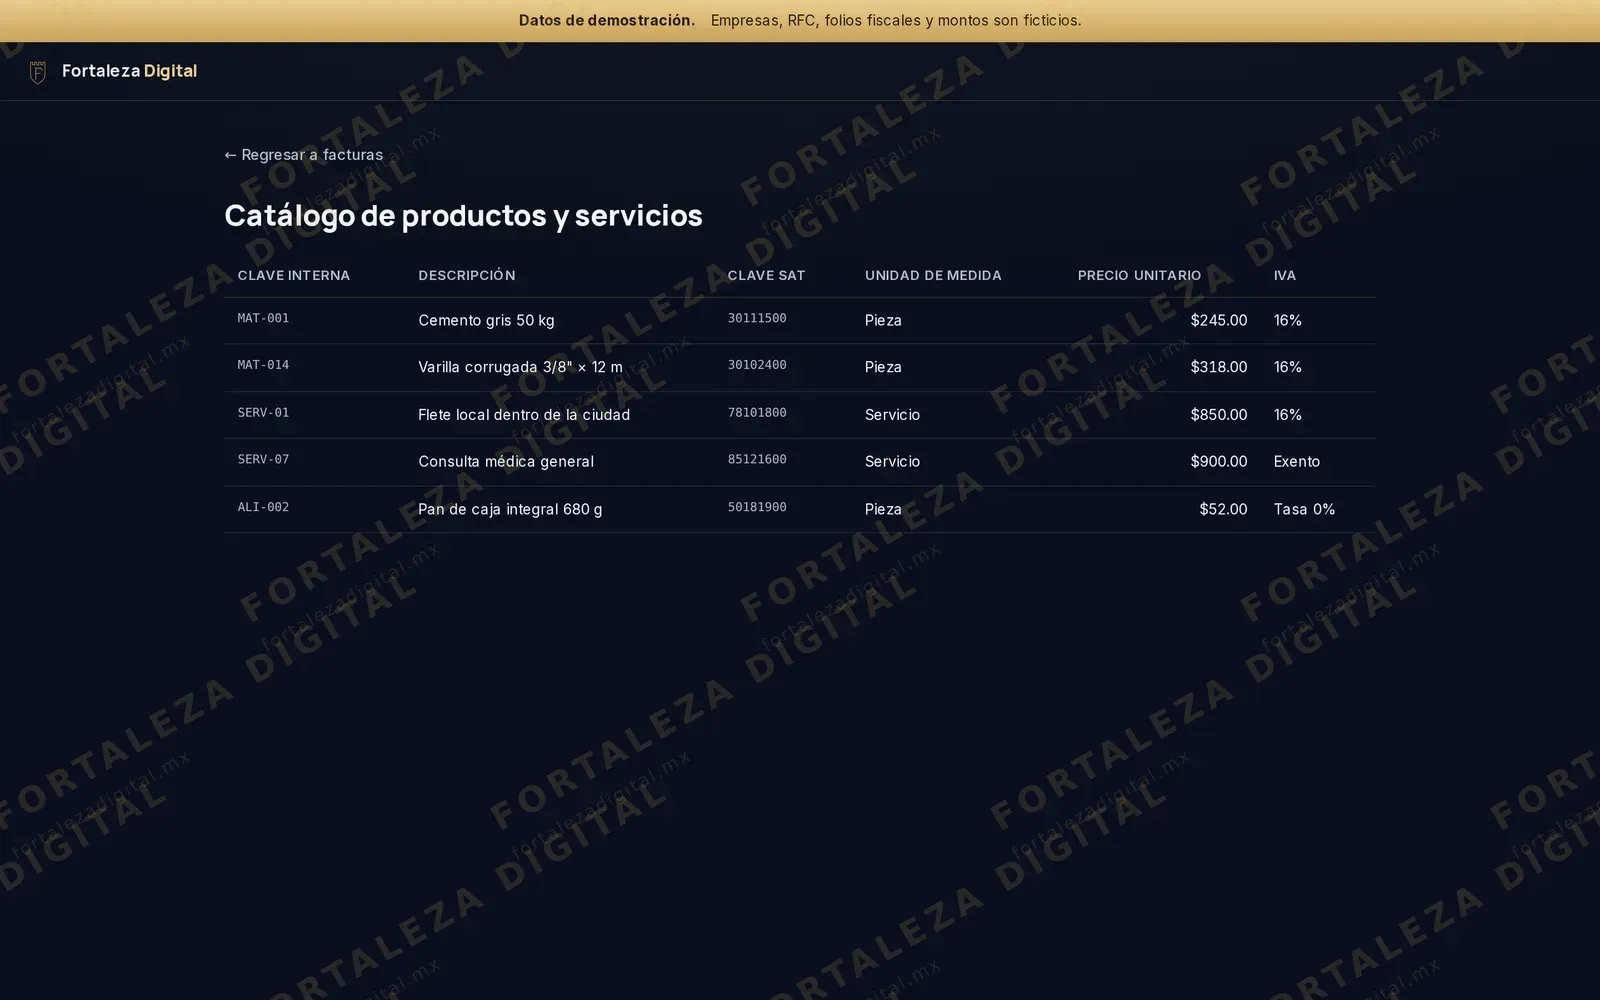Select internal key MAT-001
Image resolution: width=1600 pixels, height=1000 pixels.
(x=263, y=318)
